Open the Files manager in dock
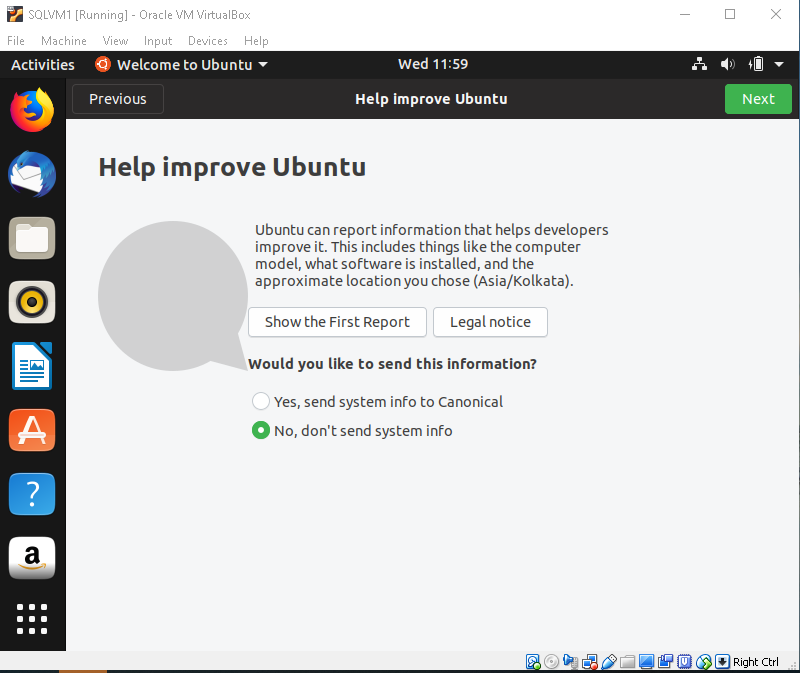Screen dimensions: 800x673 pos(32,238)
